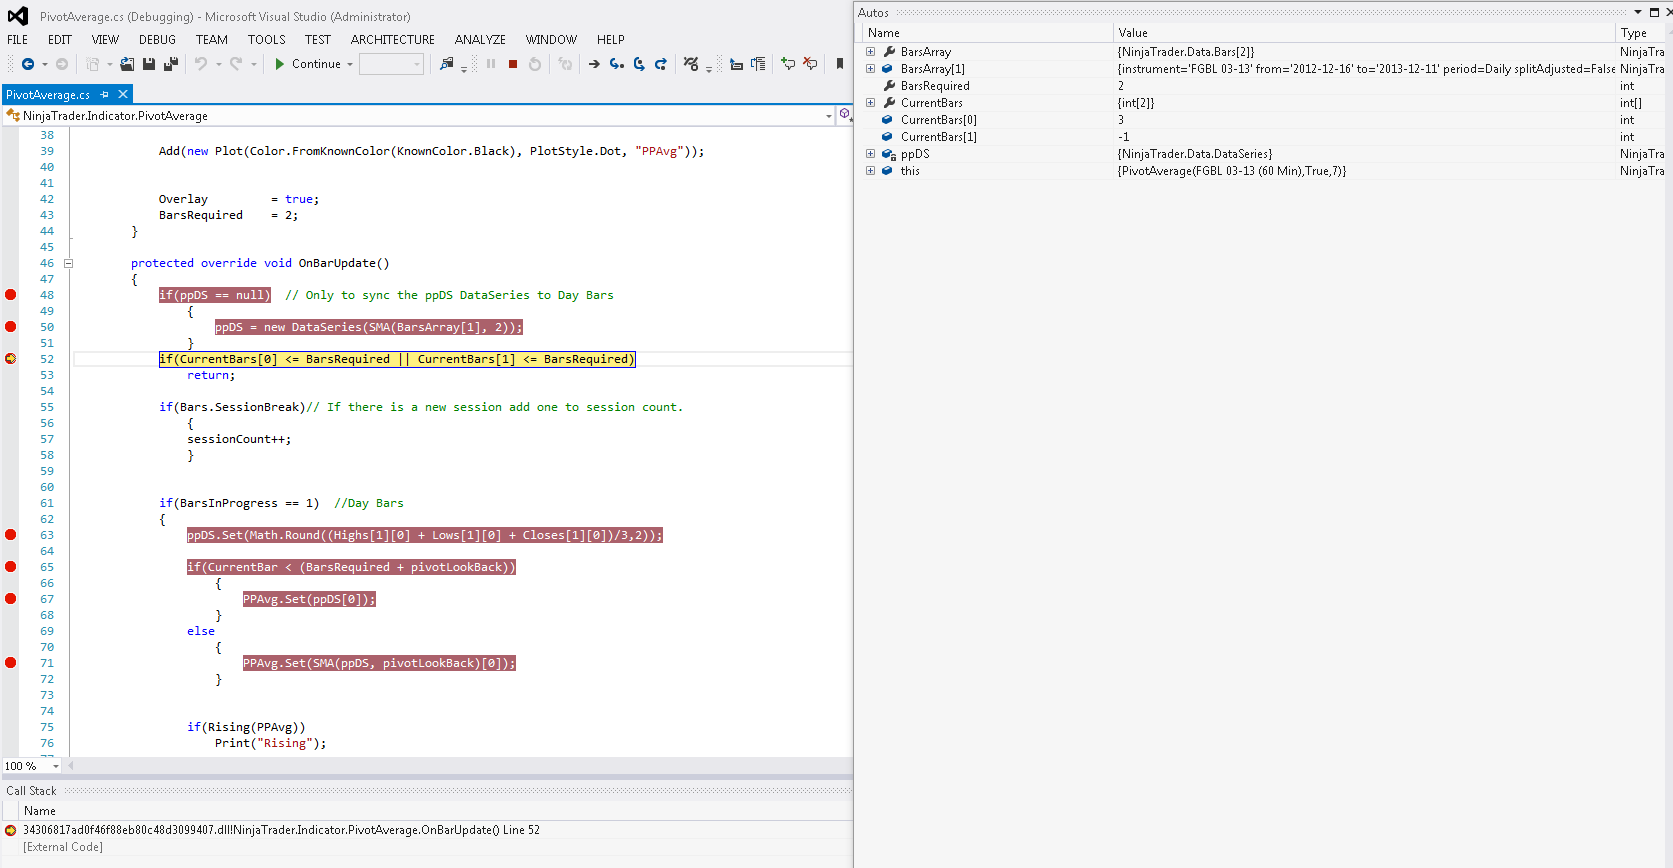Click the Step Over debug icon

tap(639, 64)
